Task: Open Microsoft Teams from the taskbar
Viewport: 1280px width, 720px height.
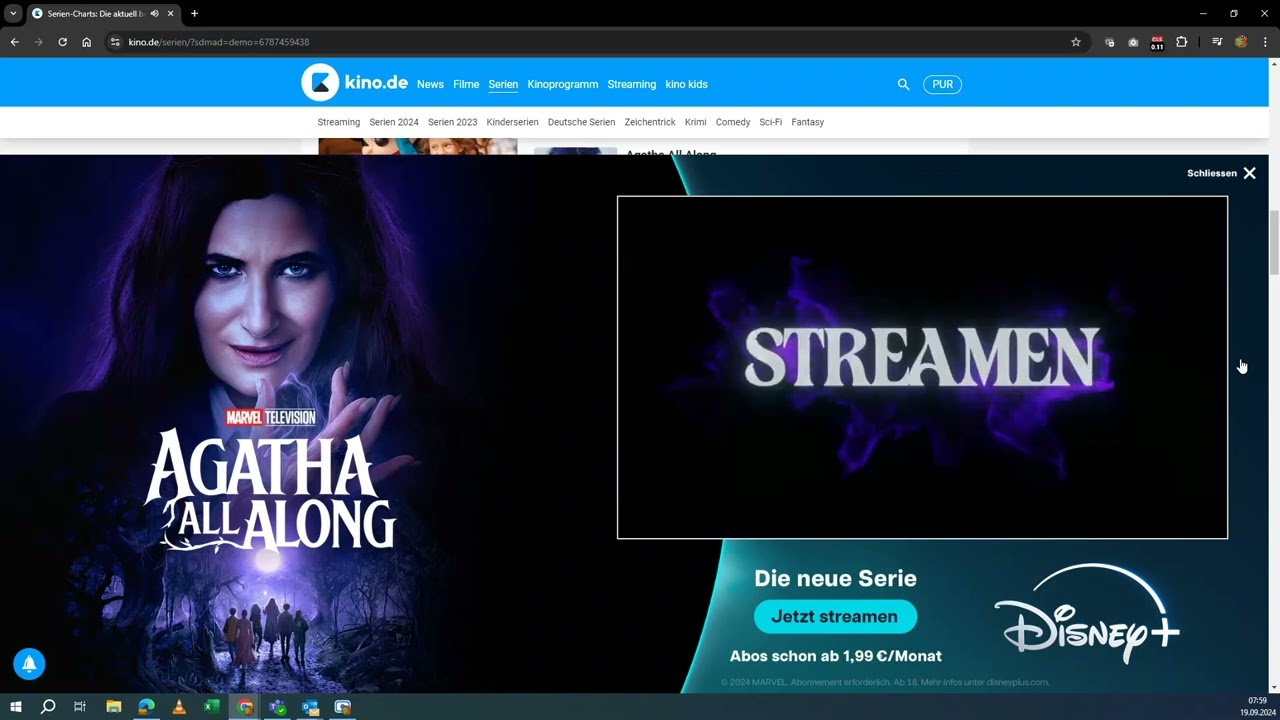Action: 277,707
